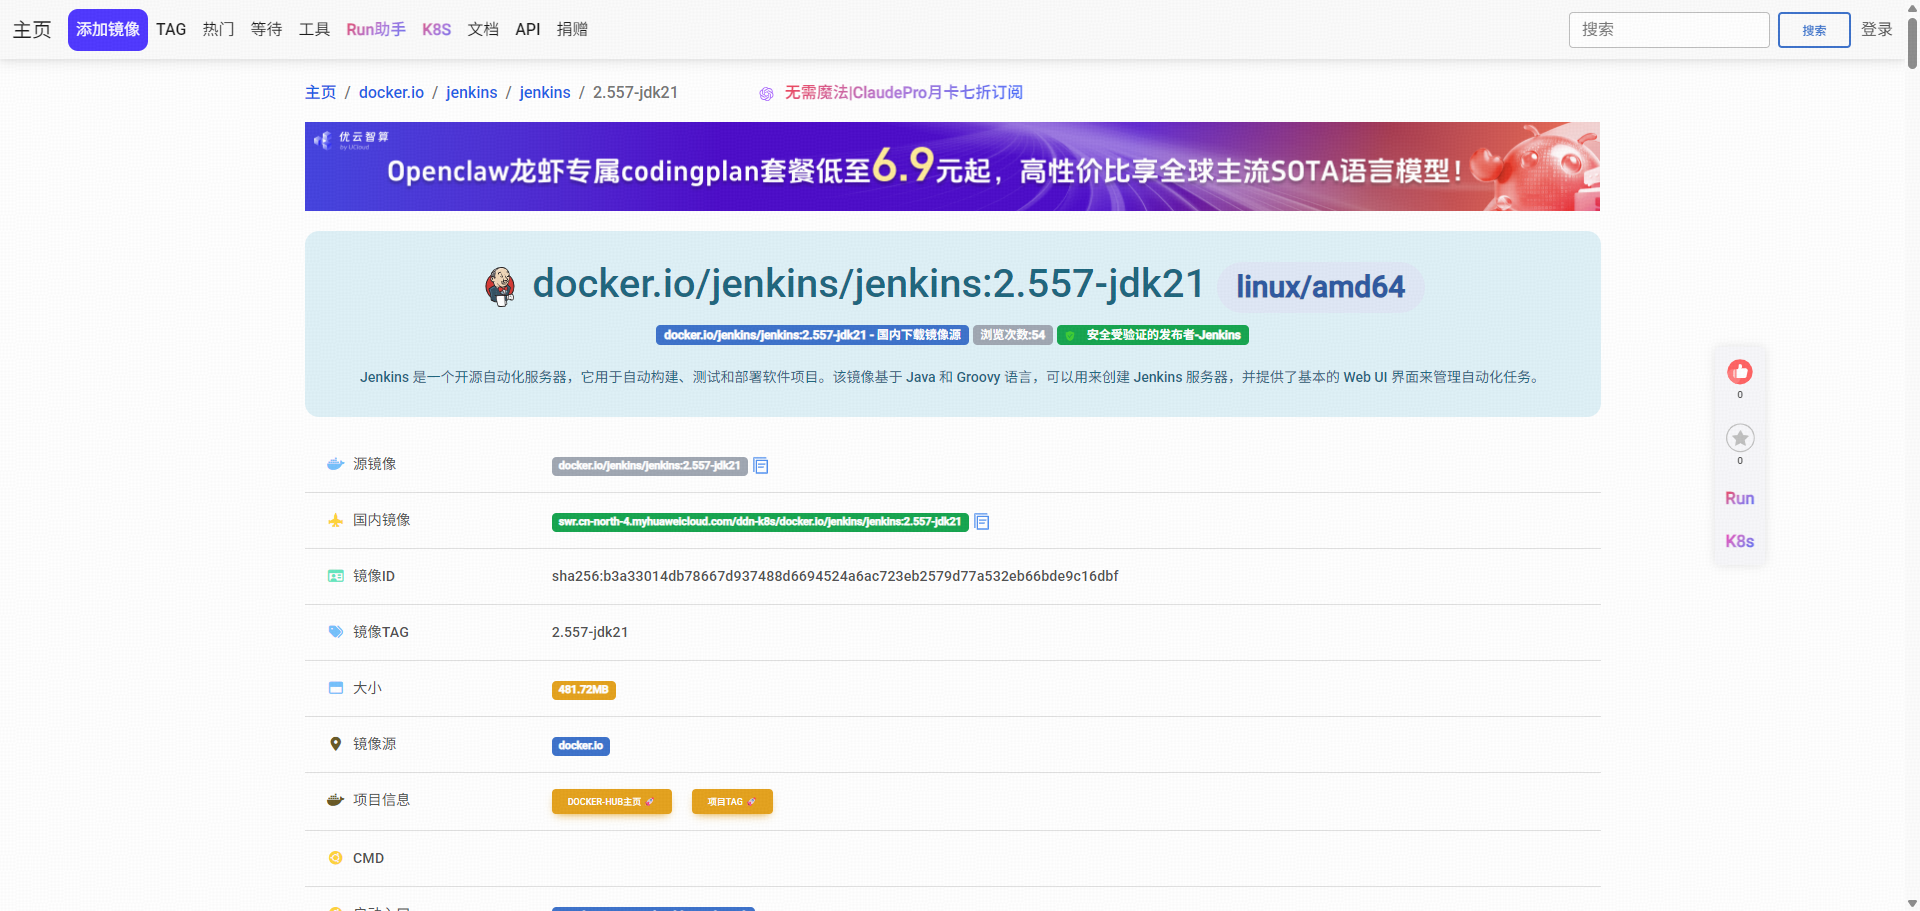Viewport: 1920px width, 911px height.
Task: Click the Openclaw codingplan ad banner
Action: [952, 166]
